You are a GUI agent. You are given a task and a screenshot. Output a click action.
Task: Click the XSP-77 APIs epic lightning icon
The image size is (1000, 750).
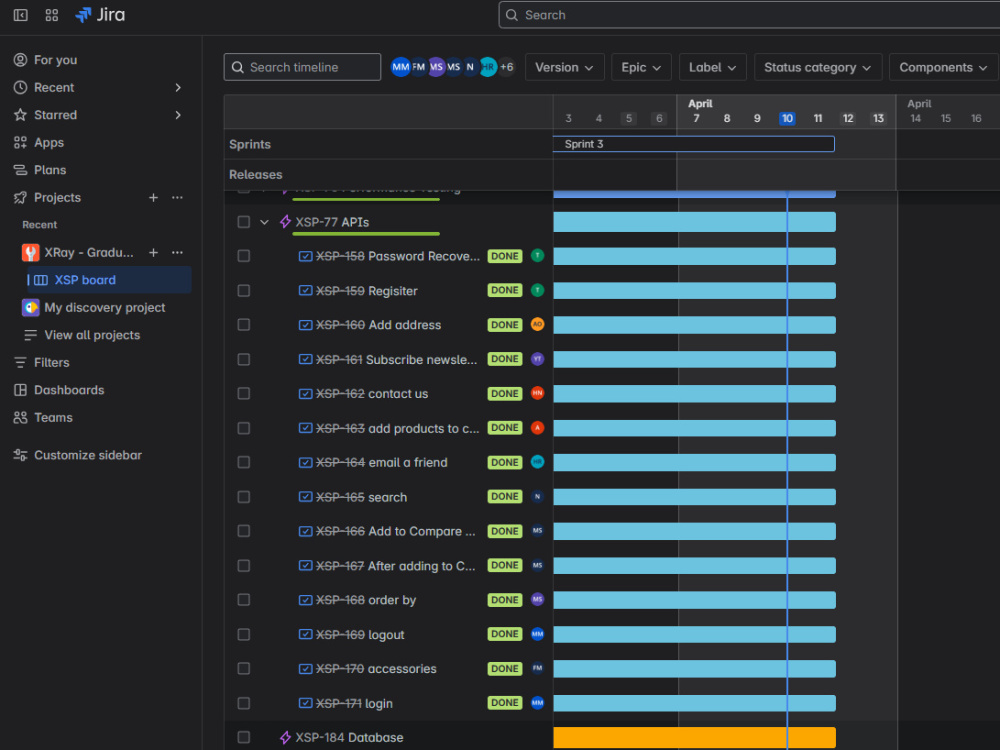click(286, 222)
